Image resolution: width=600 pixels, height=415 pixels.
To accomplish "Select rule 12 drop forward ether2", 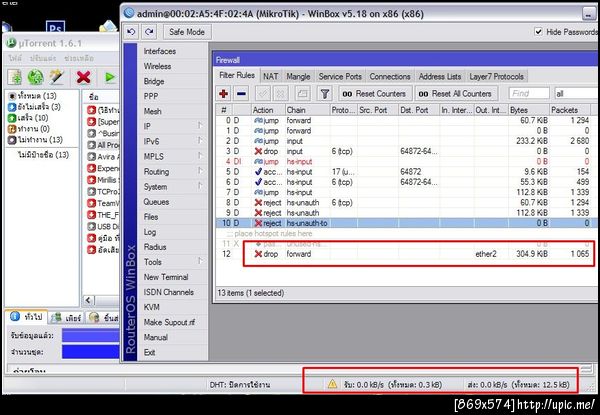I will click(x=406, y=254).
